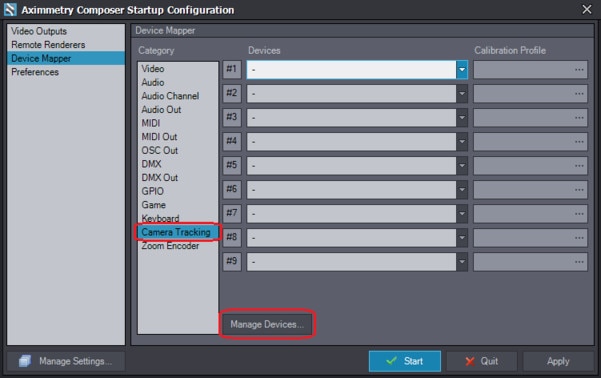
Task: Open the device #2 combo box
Action: pos(357,94)
